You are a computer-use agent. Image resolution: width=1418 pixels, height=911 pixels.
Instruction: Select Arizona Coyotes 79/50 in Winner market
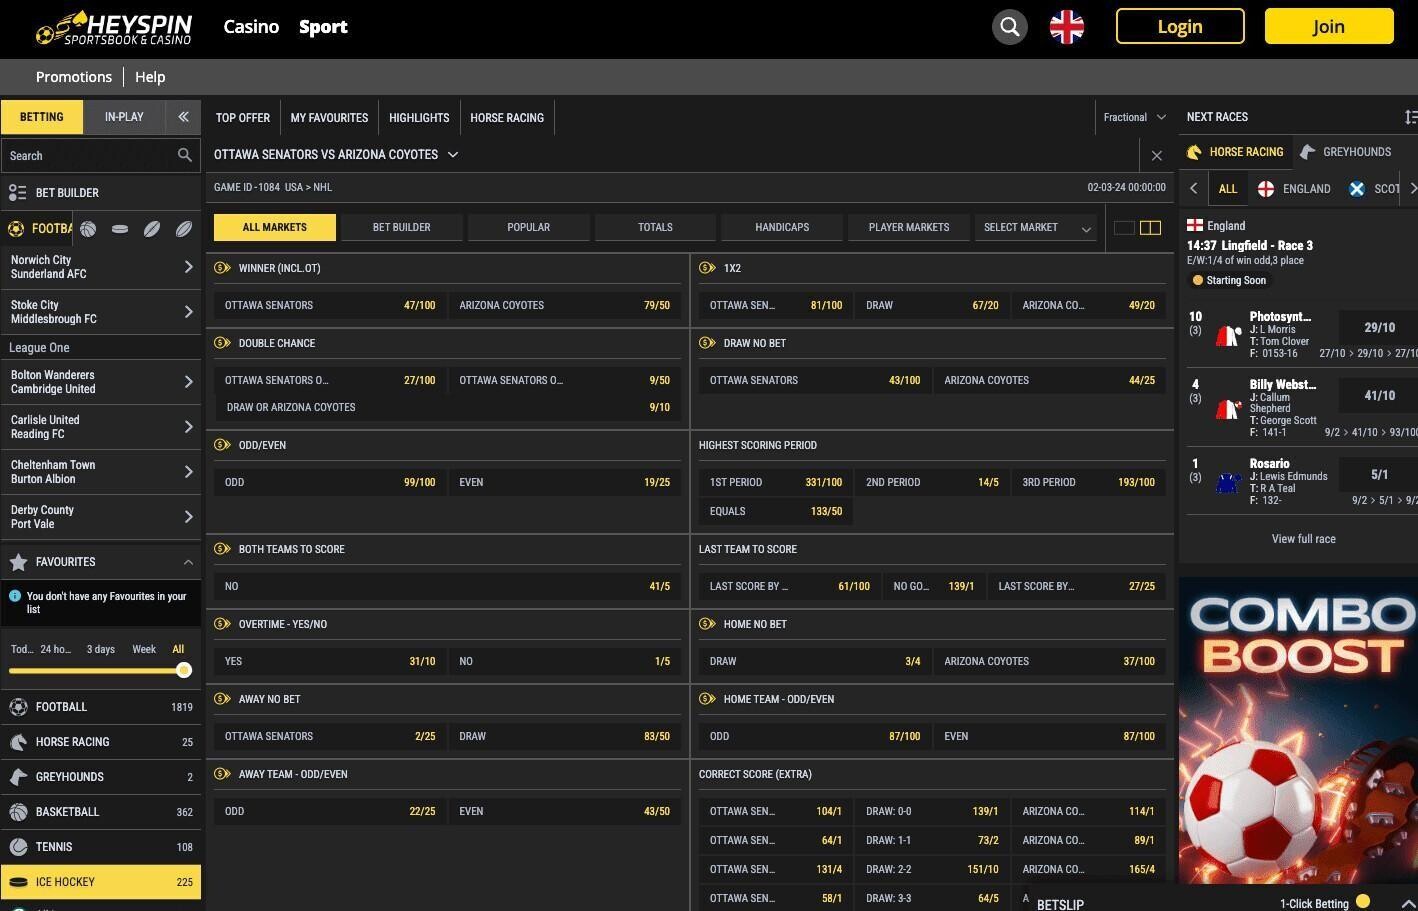click(565, 306)
